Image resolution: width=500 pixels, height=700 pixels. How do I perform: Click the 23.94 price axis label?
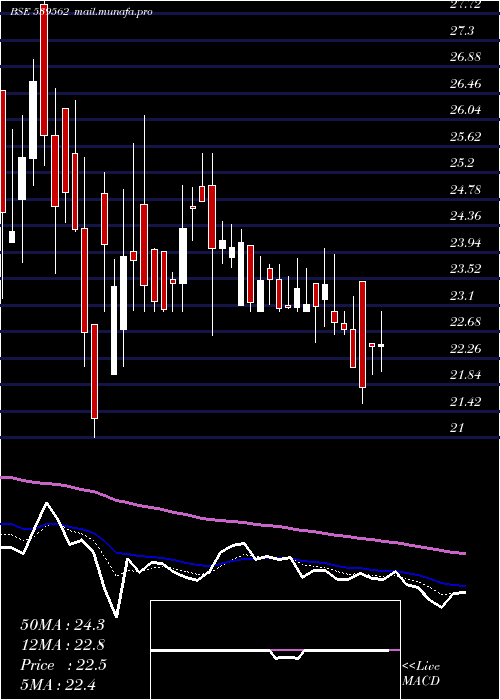(466, 242)
